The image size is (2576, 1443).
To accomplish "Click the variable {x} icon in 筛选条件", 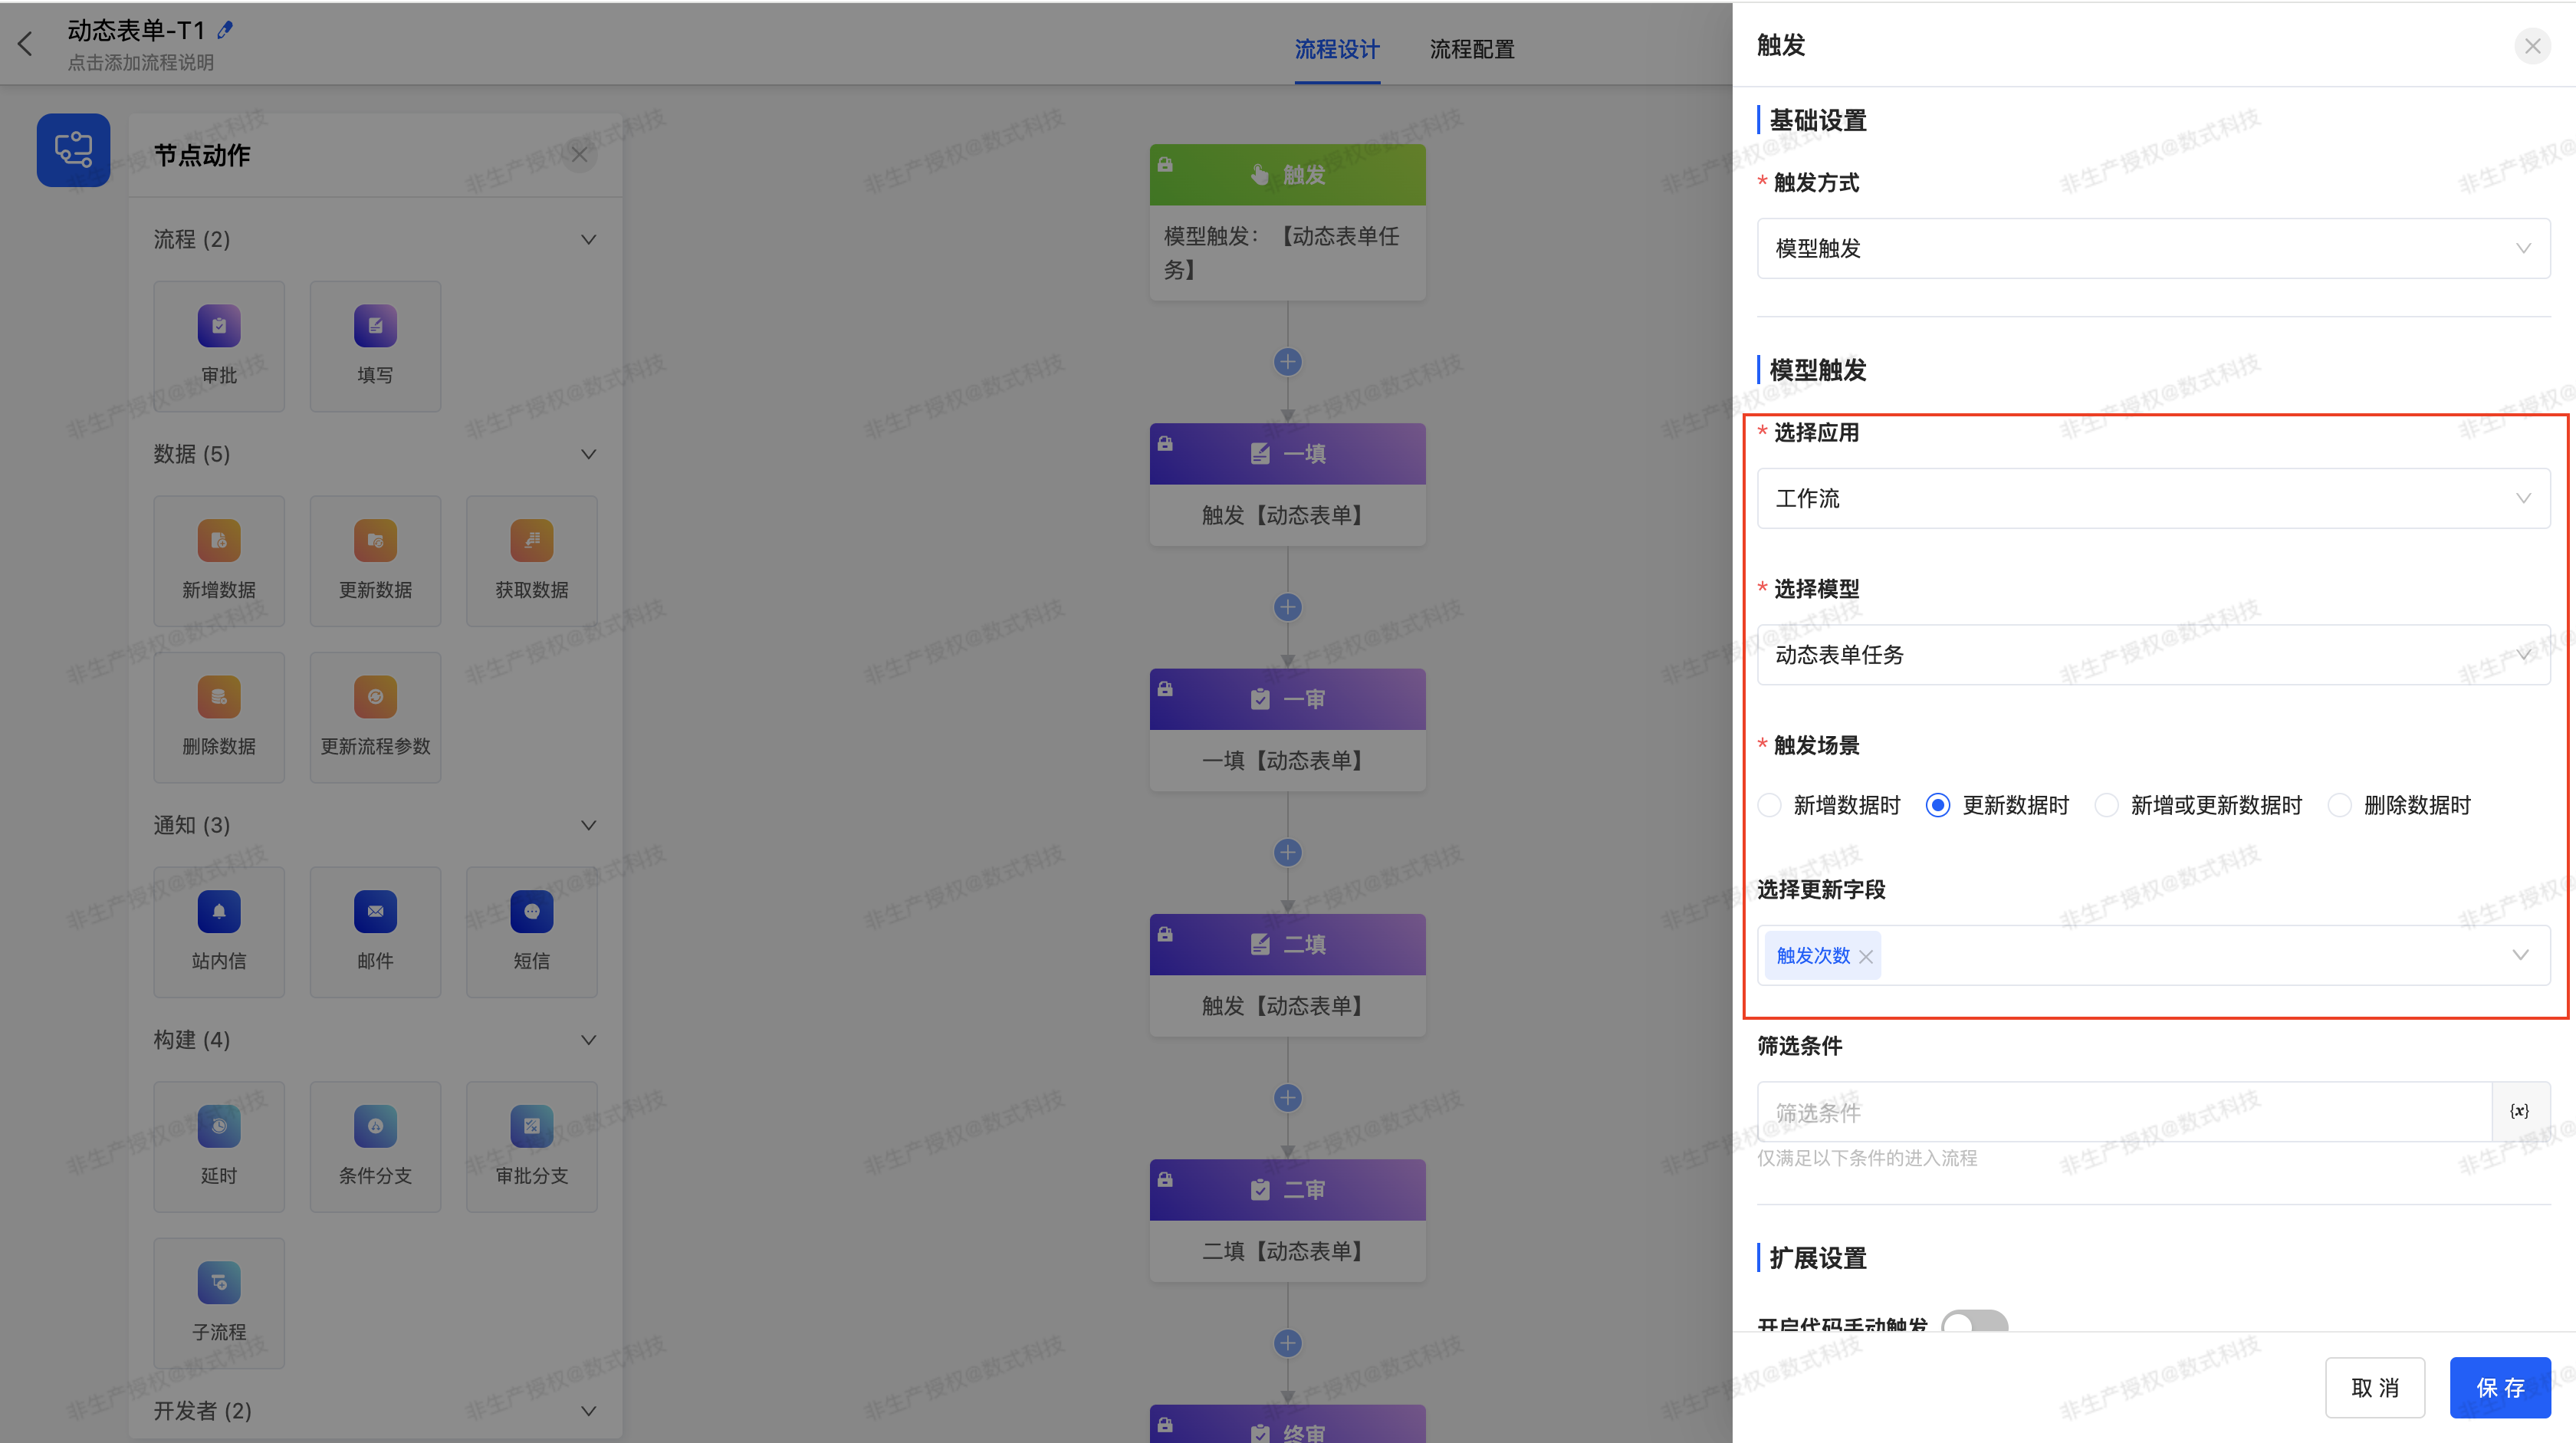I will (x=2519, y=1111).
